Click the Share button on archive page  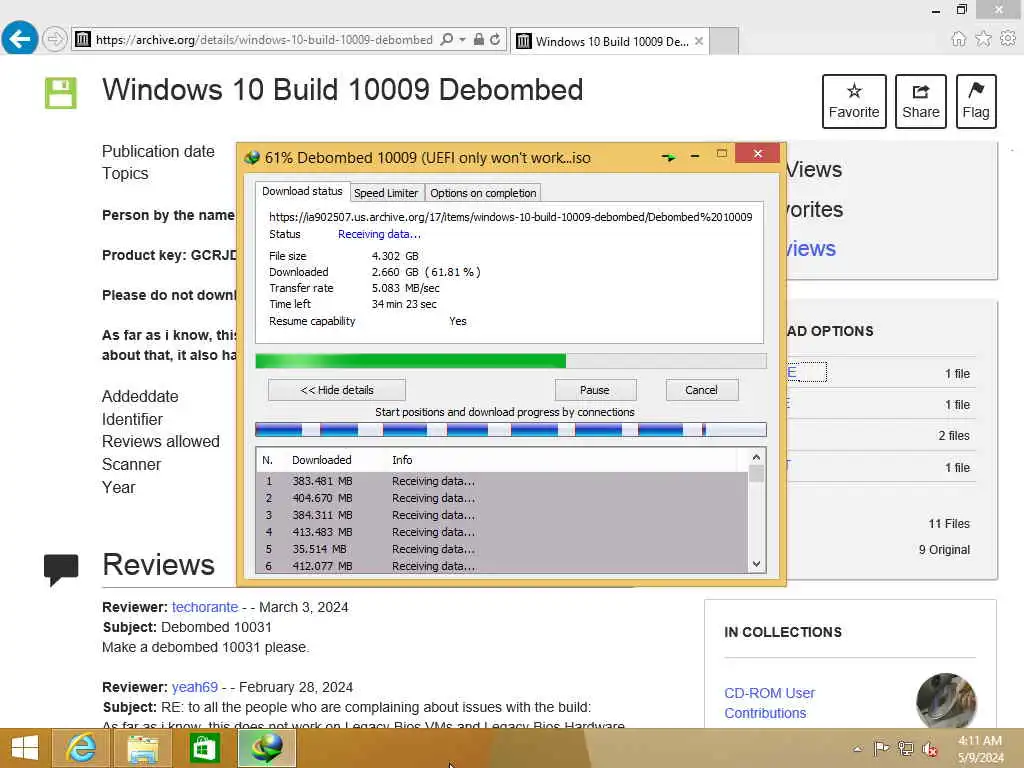920,101
